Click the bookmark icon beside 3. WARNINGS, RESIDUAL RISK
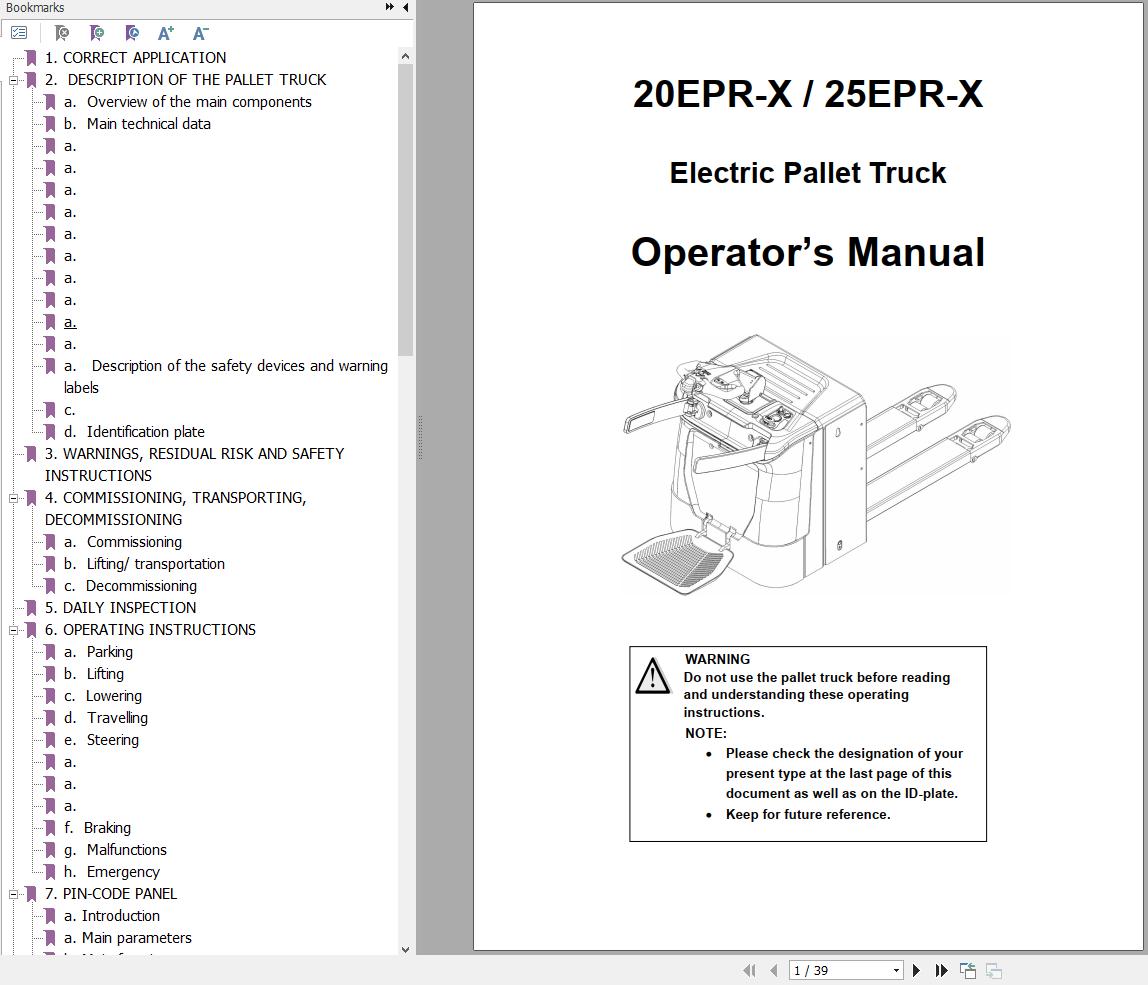The height and width of the screenshot is (985, 1148). tap(31, 454)
